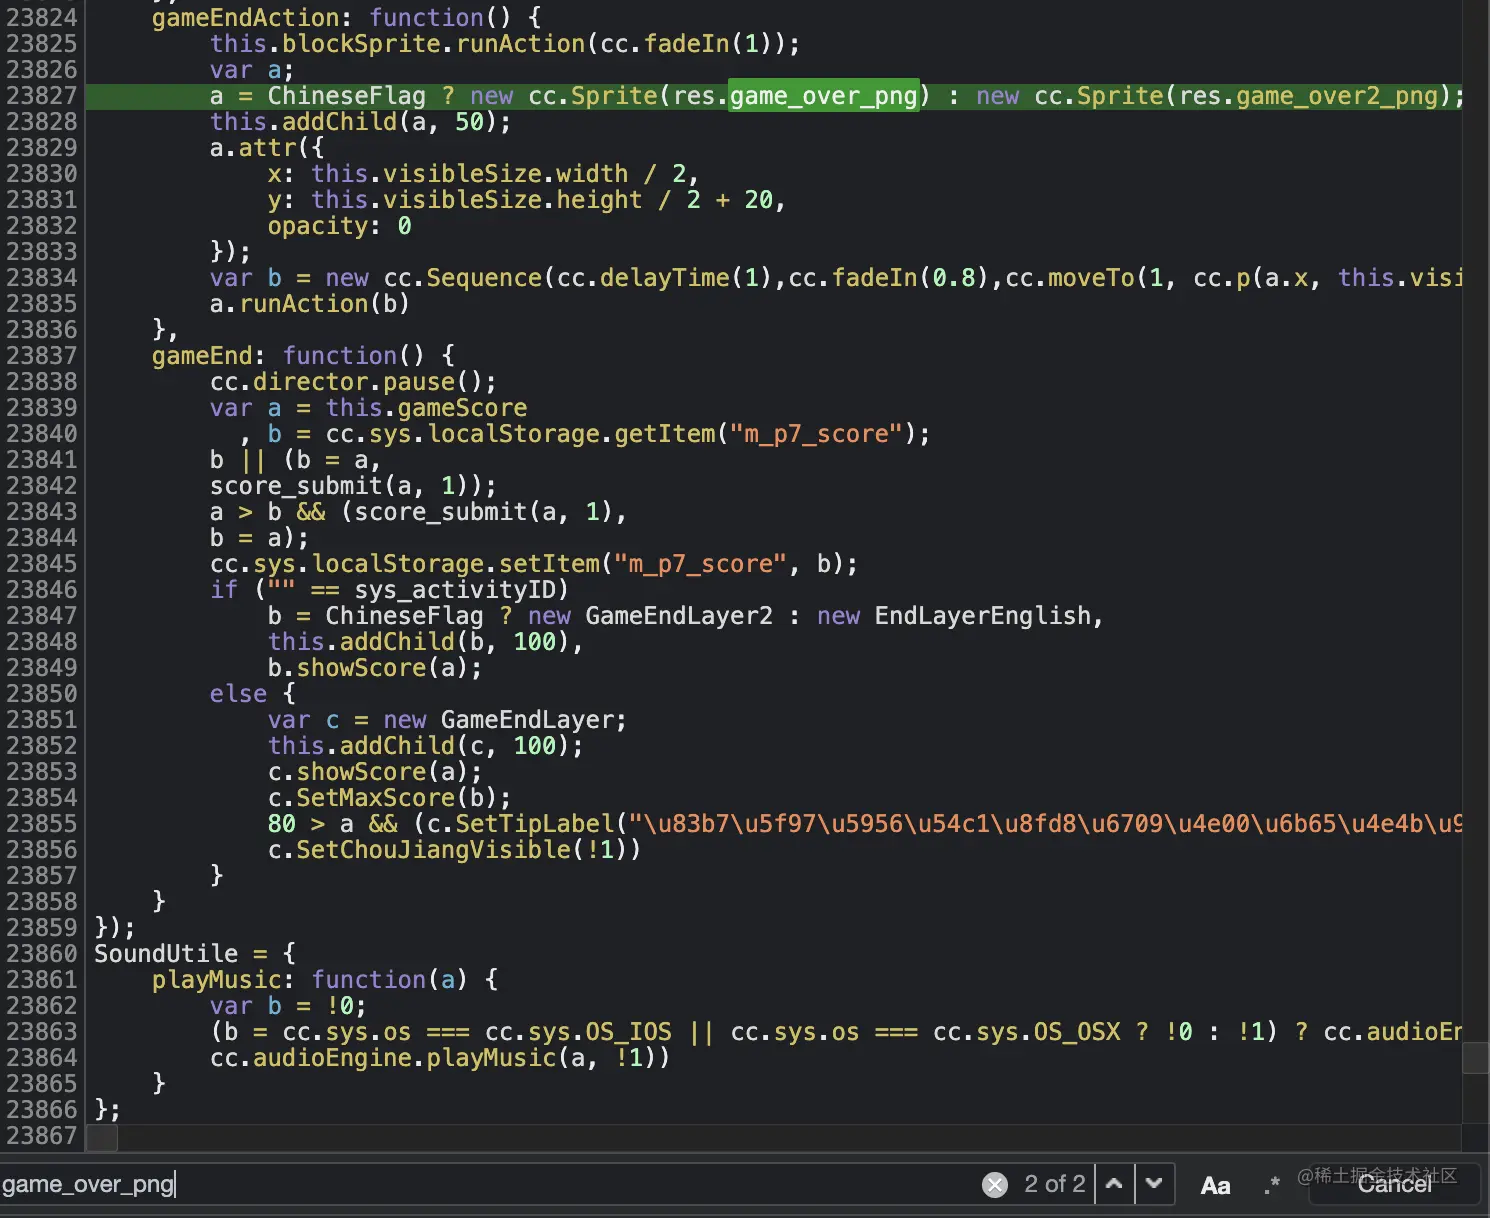Image resolution: width=1490 pixels, height=1218 pixels.
Task: Click the "2 of 2" match counter
Action: (x=1054, y=1185)
